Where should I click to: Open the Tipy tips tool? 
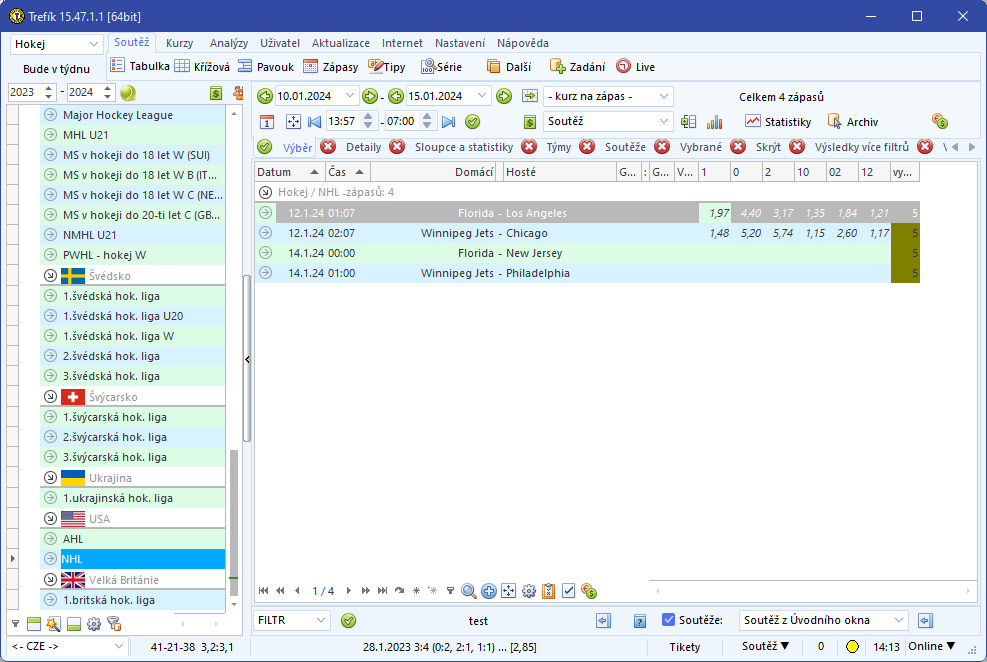[x=386, y=67]
